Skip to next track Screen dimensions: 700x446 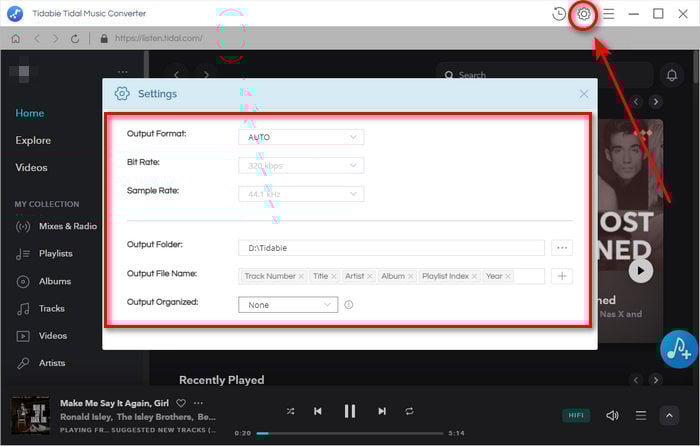(382, 411)
